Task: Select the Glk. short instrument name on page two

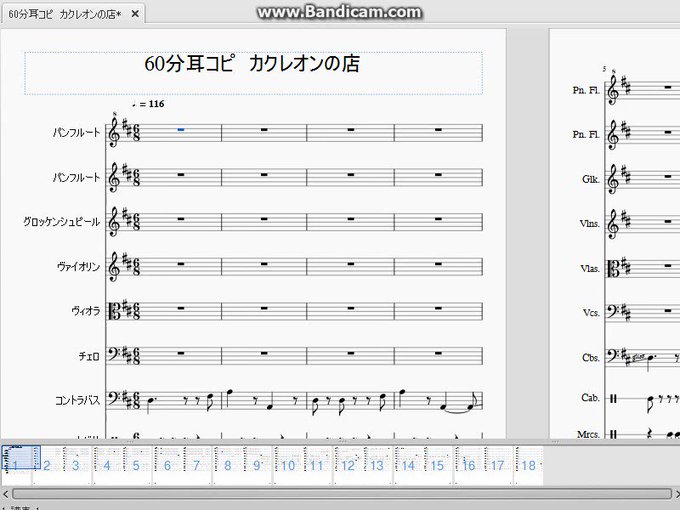Action: 591,179
